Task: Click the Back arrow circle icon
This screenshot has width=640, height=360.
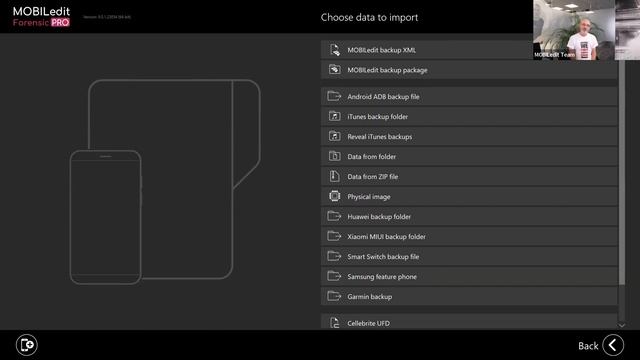Action: click(x=613, y=345)
